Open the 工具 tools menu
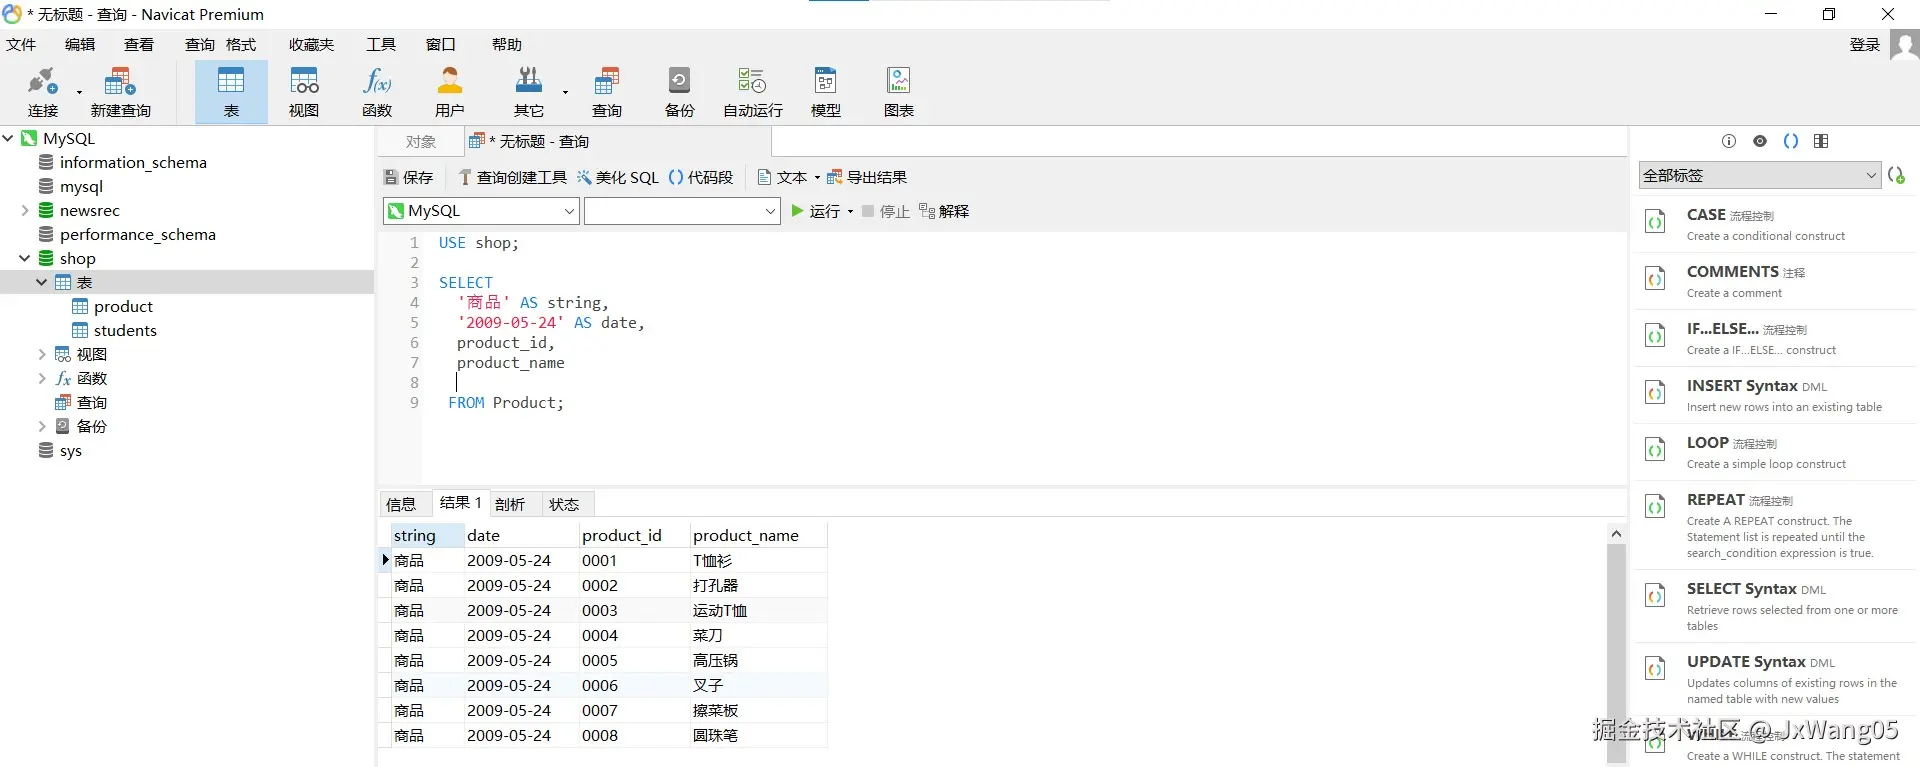Screen dimensions: 1920x767 coord(381,44)
